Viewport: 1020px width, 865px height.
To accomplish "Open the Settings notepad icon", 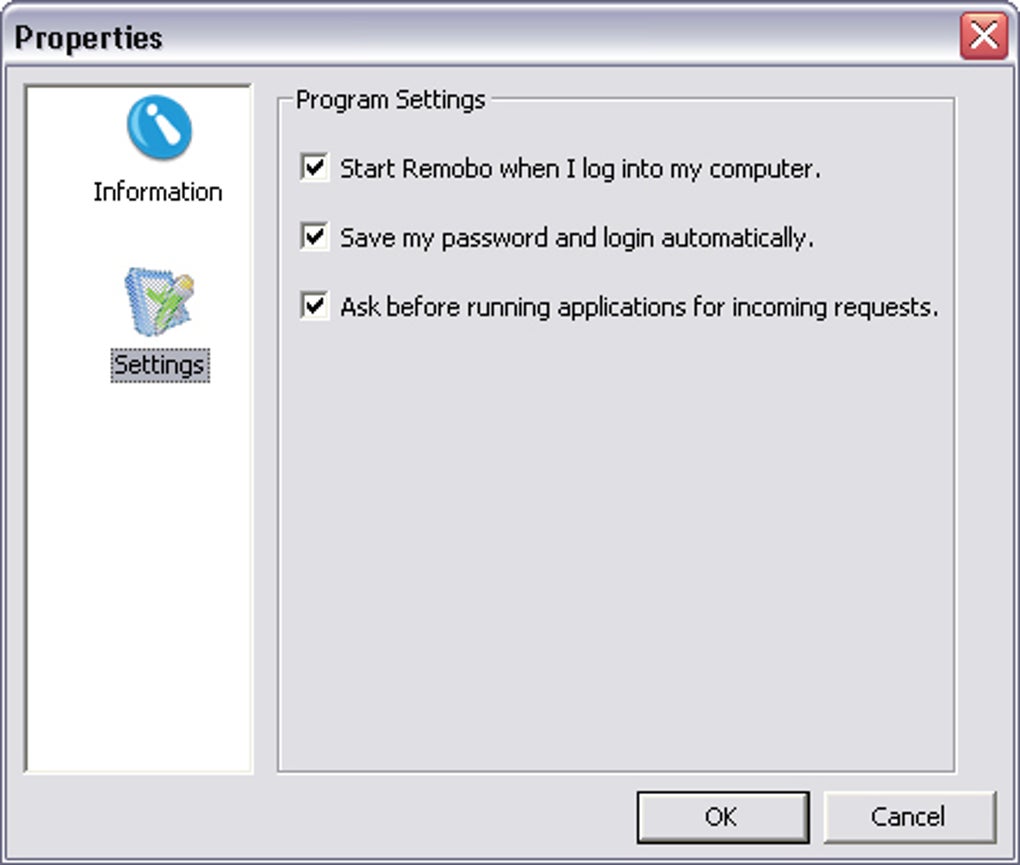I will pyautogui.click(x=159, y=301).
